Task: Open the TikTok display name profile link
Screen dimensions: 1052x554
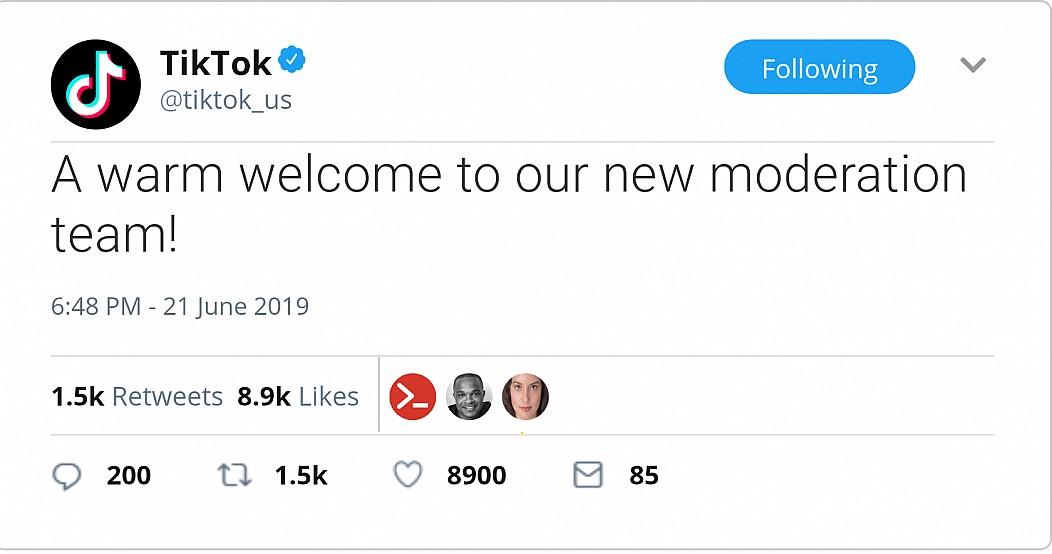Action: coord(216,63)
